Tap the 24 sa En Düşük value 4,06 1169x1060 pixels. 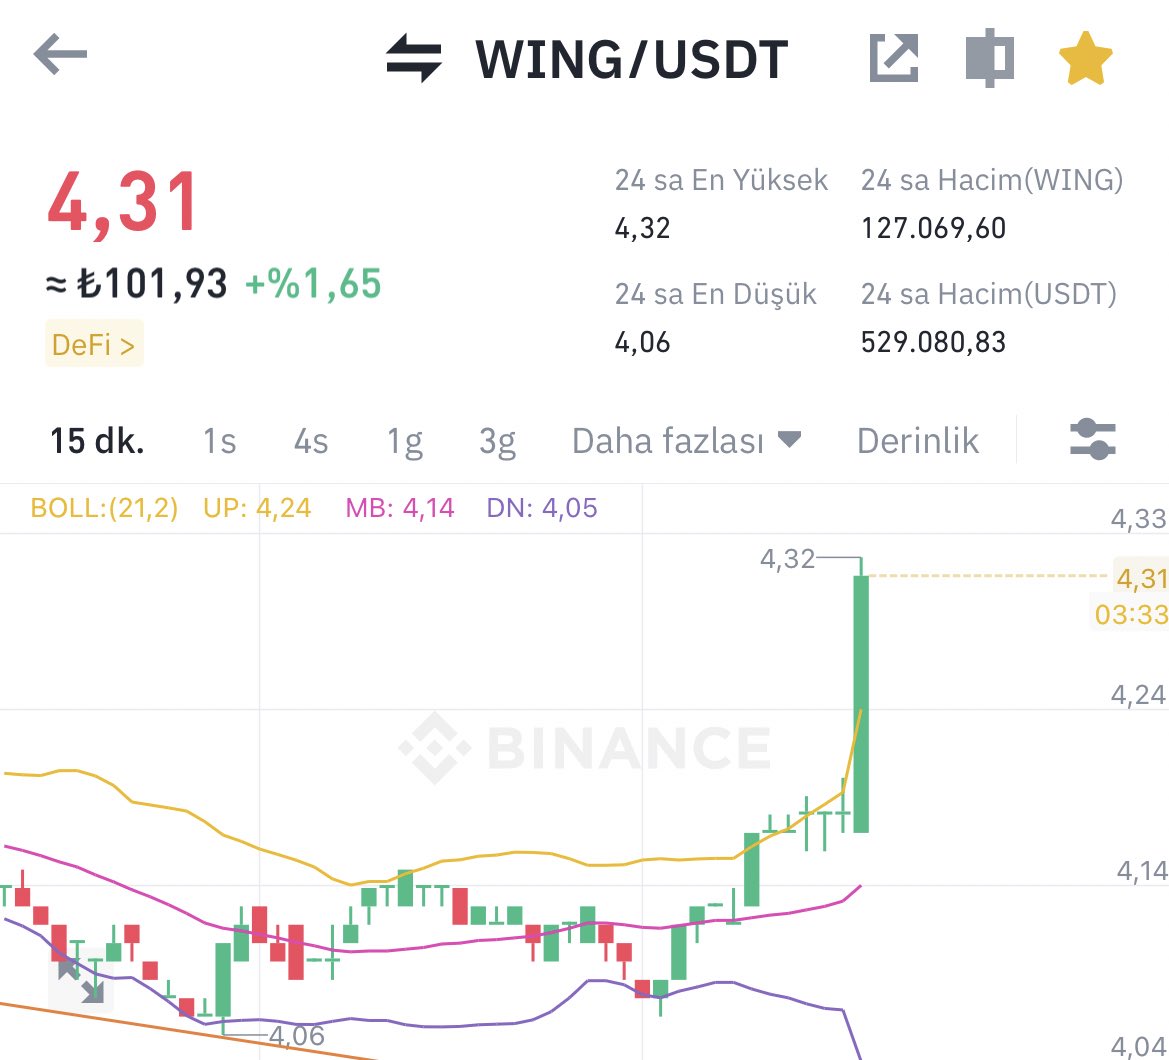coord(642,342)
